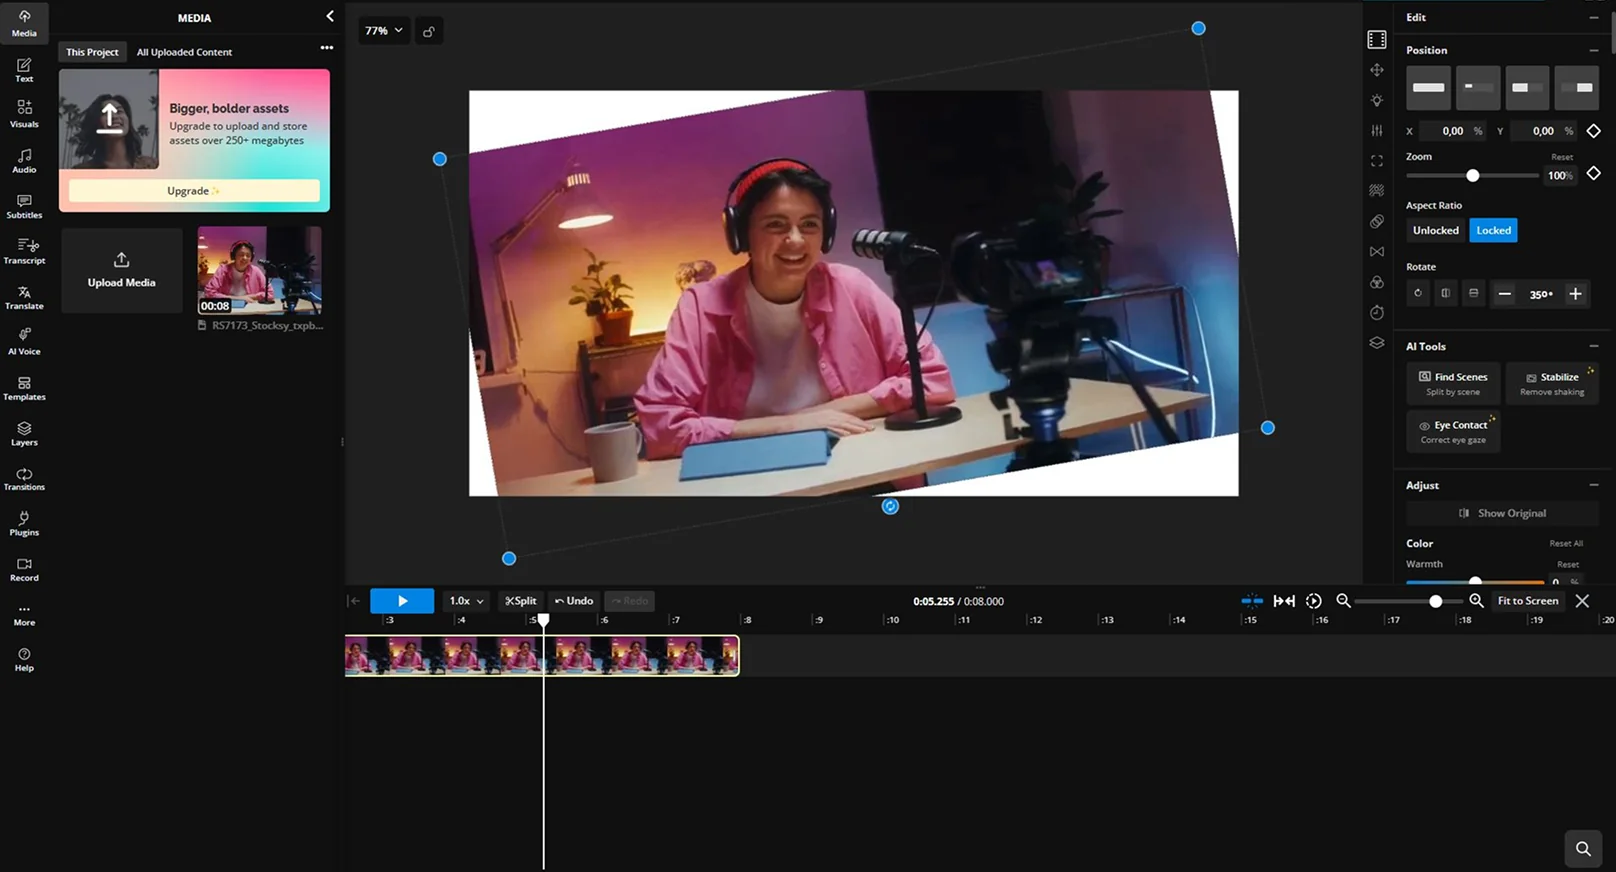Select the RS7173_Stocksy video thumbnail

pyautogui.click(x=259, y=270)
